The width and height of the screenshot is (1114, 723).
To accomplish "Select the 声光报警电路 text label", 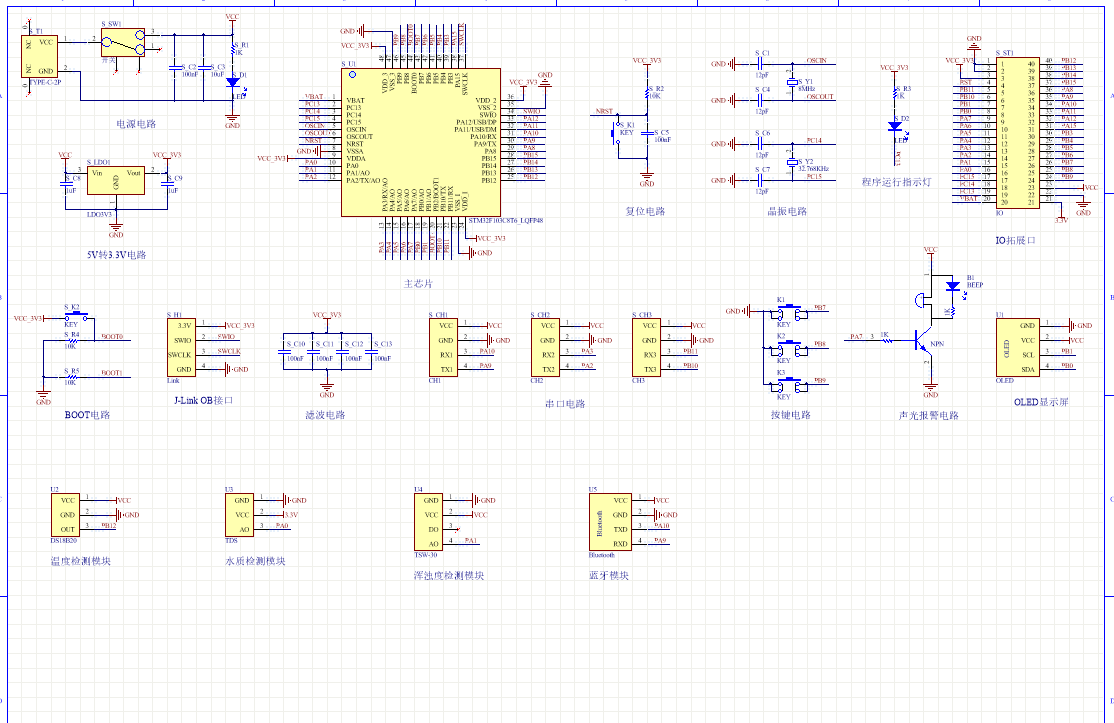I will 928,416.
